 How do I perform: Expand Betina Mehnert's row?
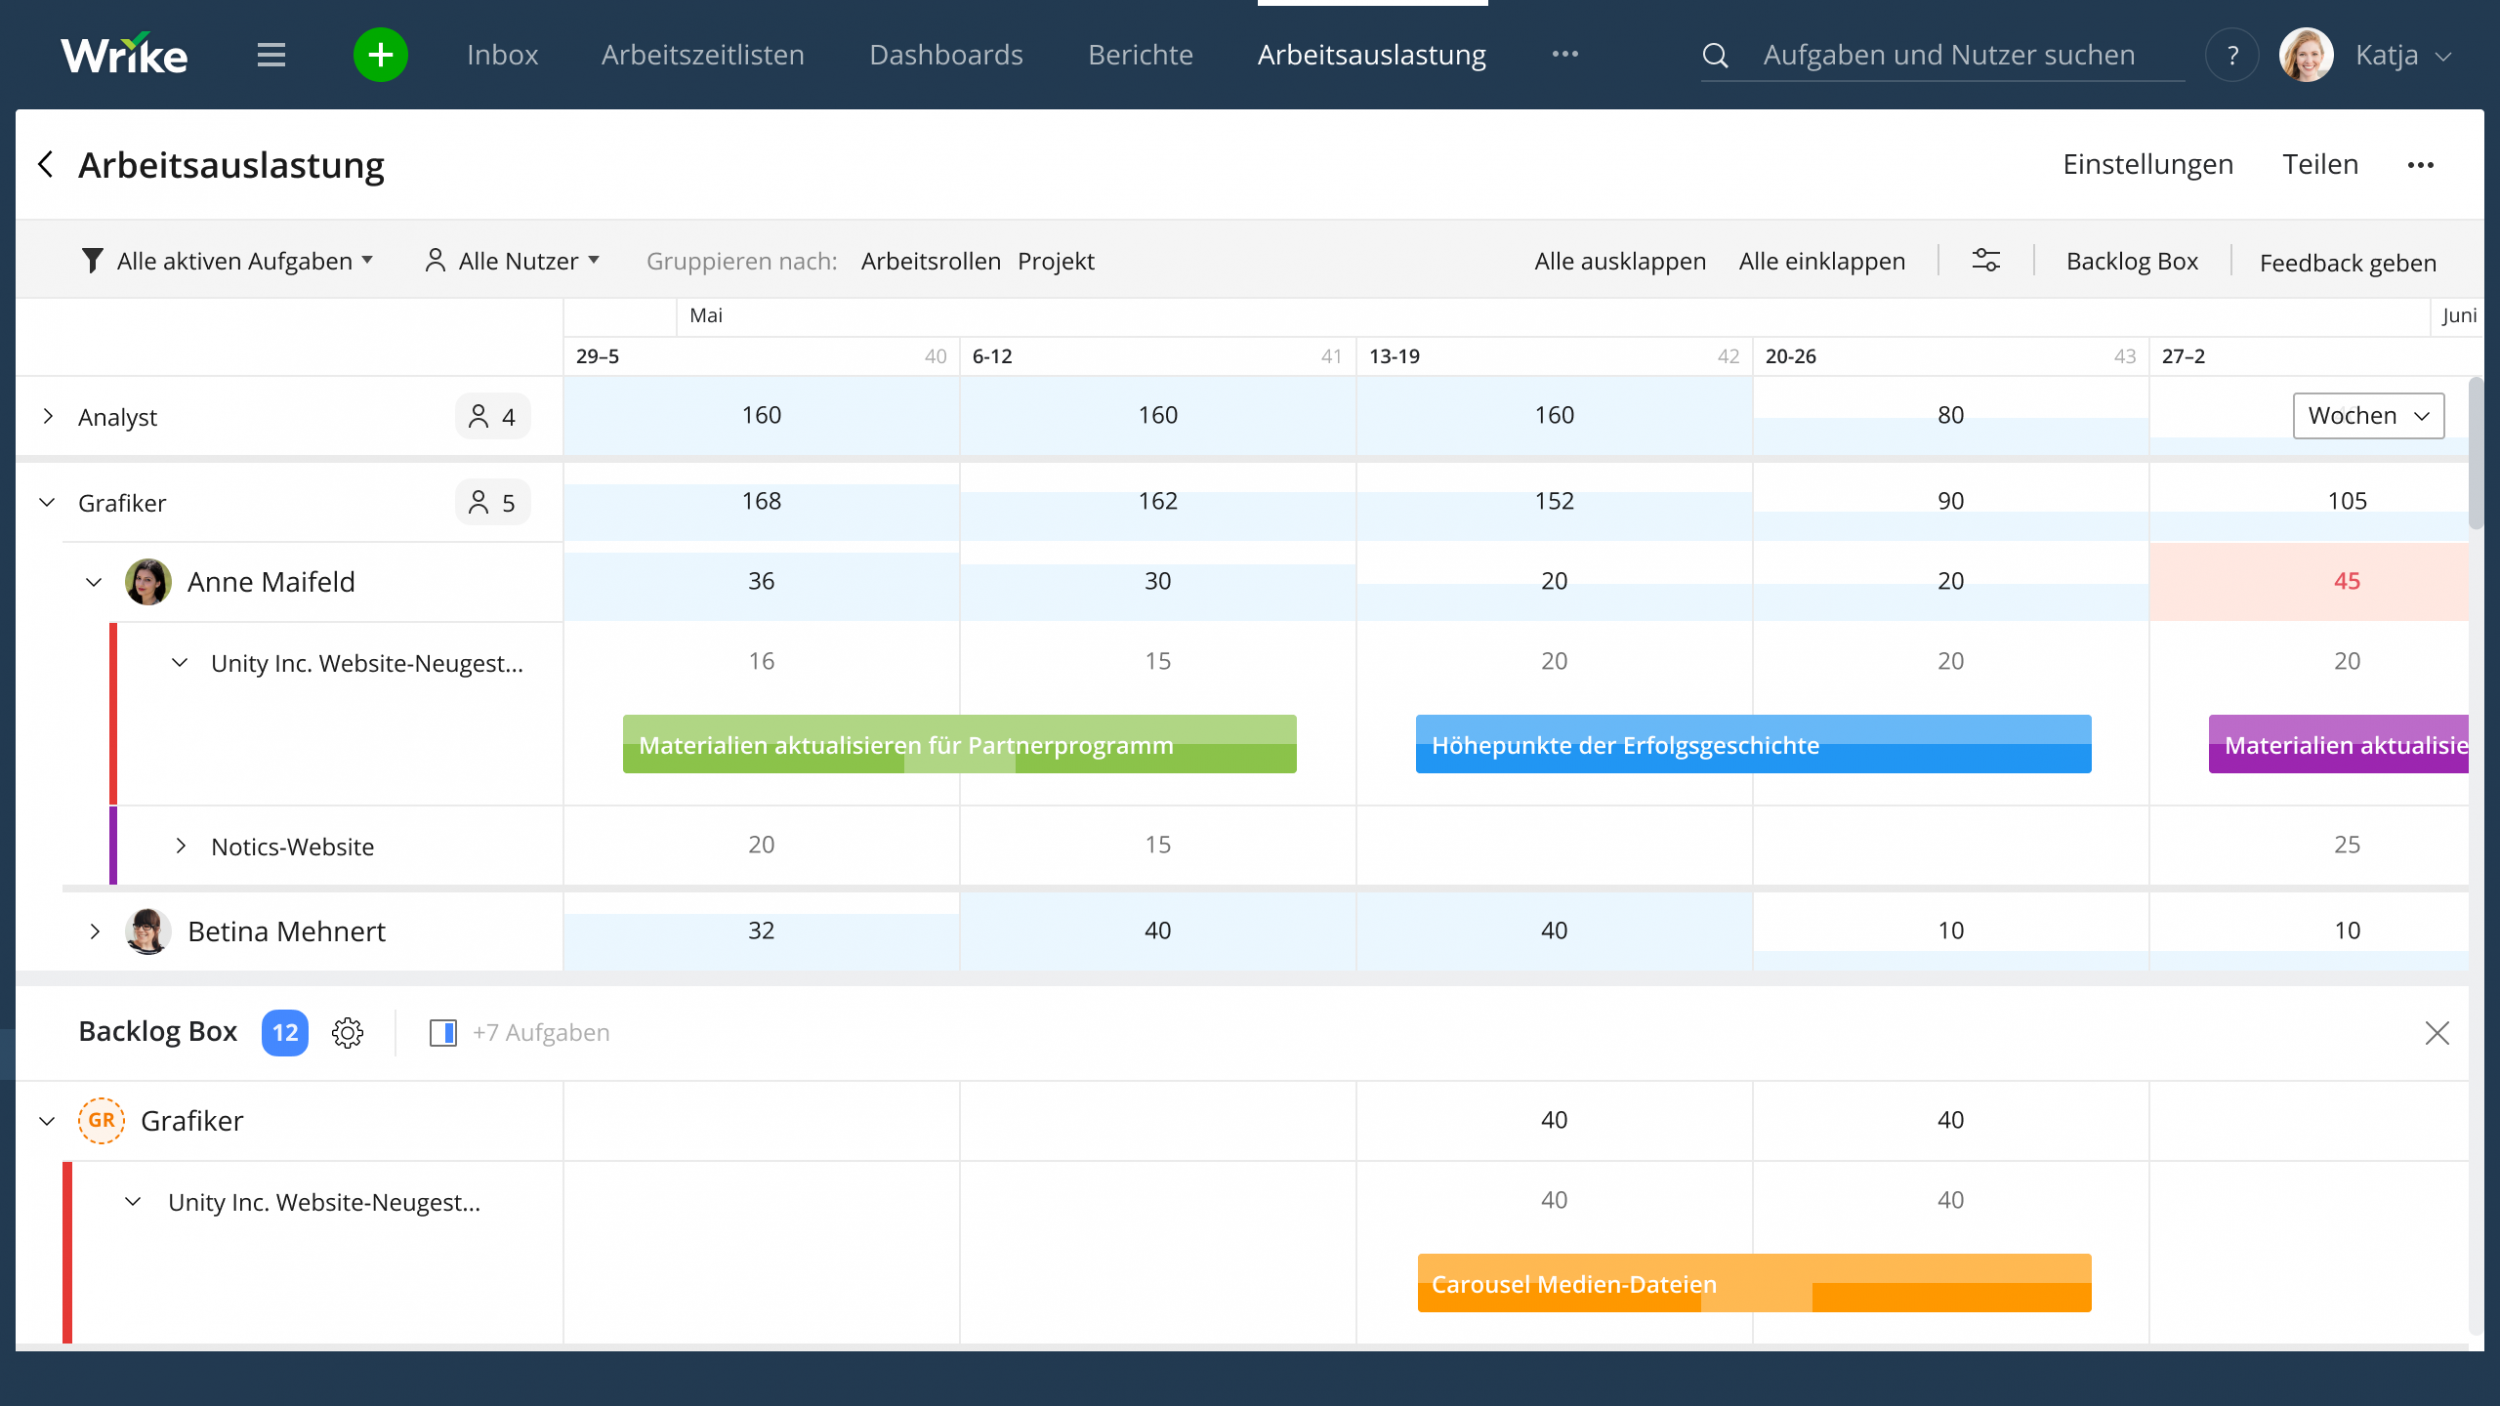click(x=95, y=931)
